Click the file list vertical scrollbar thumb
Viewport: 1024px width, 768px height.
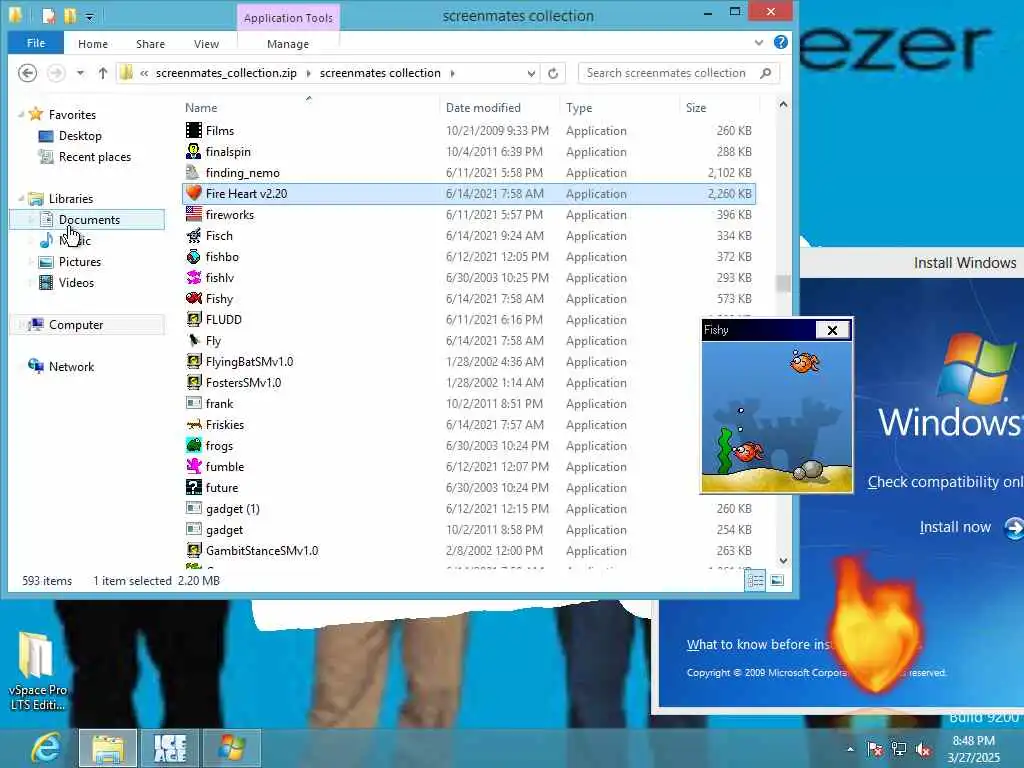click(783, 283)
